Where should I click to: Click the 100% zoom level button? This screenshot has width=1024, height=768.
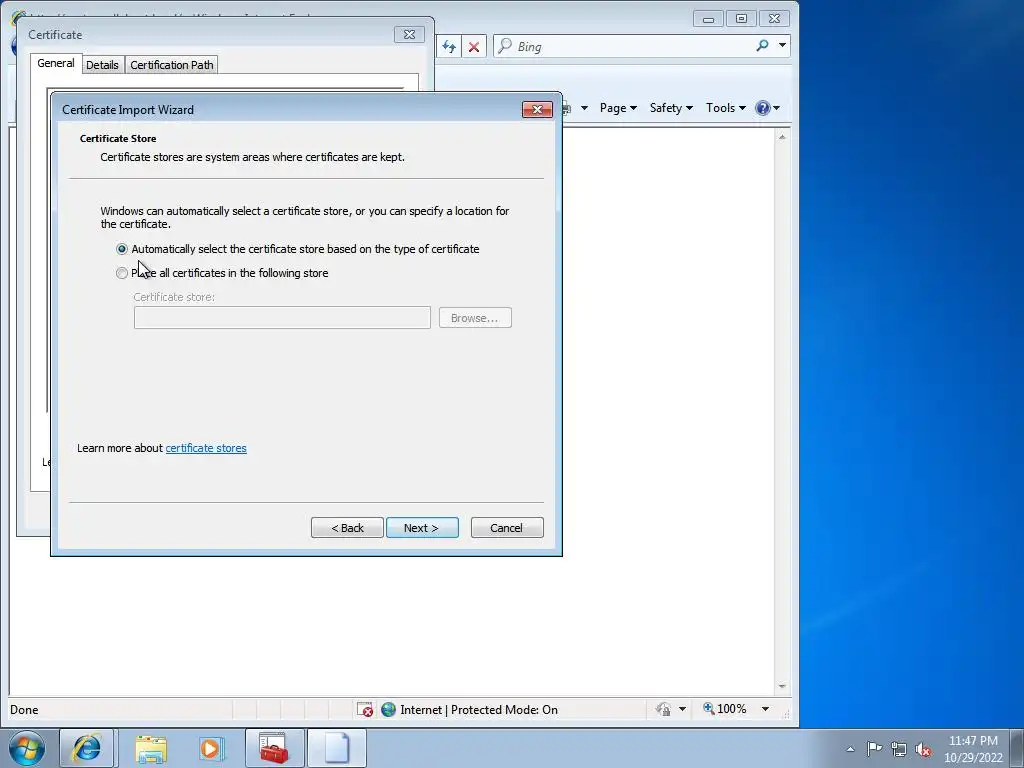725,709
